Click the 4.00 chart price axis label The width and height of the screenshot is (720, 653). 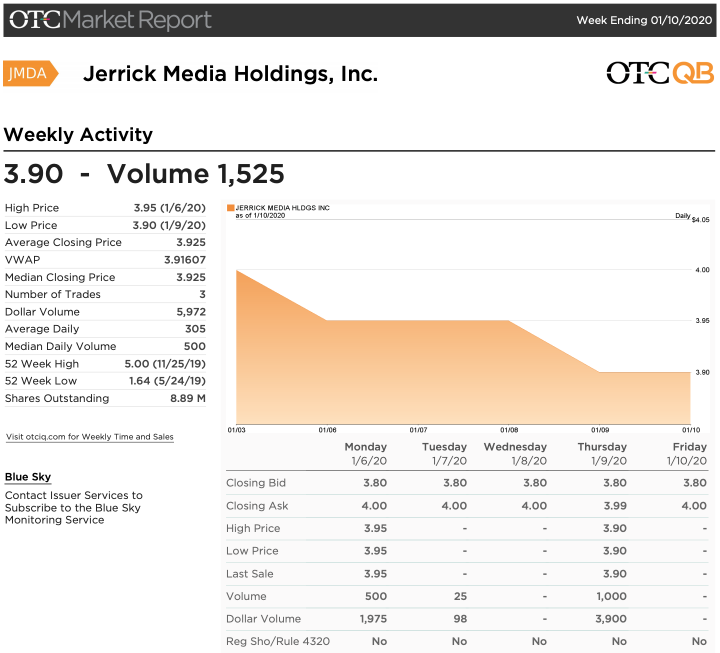click(703, 270)
